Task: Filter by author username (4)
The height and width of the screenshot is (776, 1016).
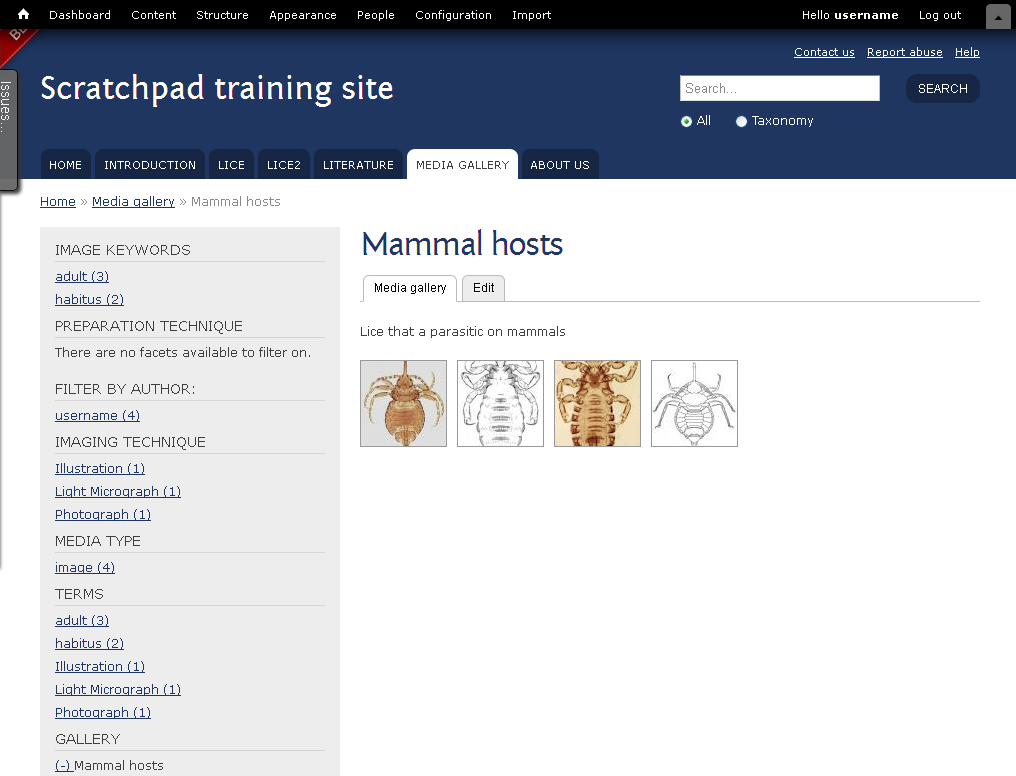Action: click(97, 415)
